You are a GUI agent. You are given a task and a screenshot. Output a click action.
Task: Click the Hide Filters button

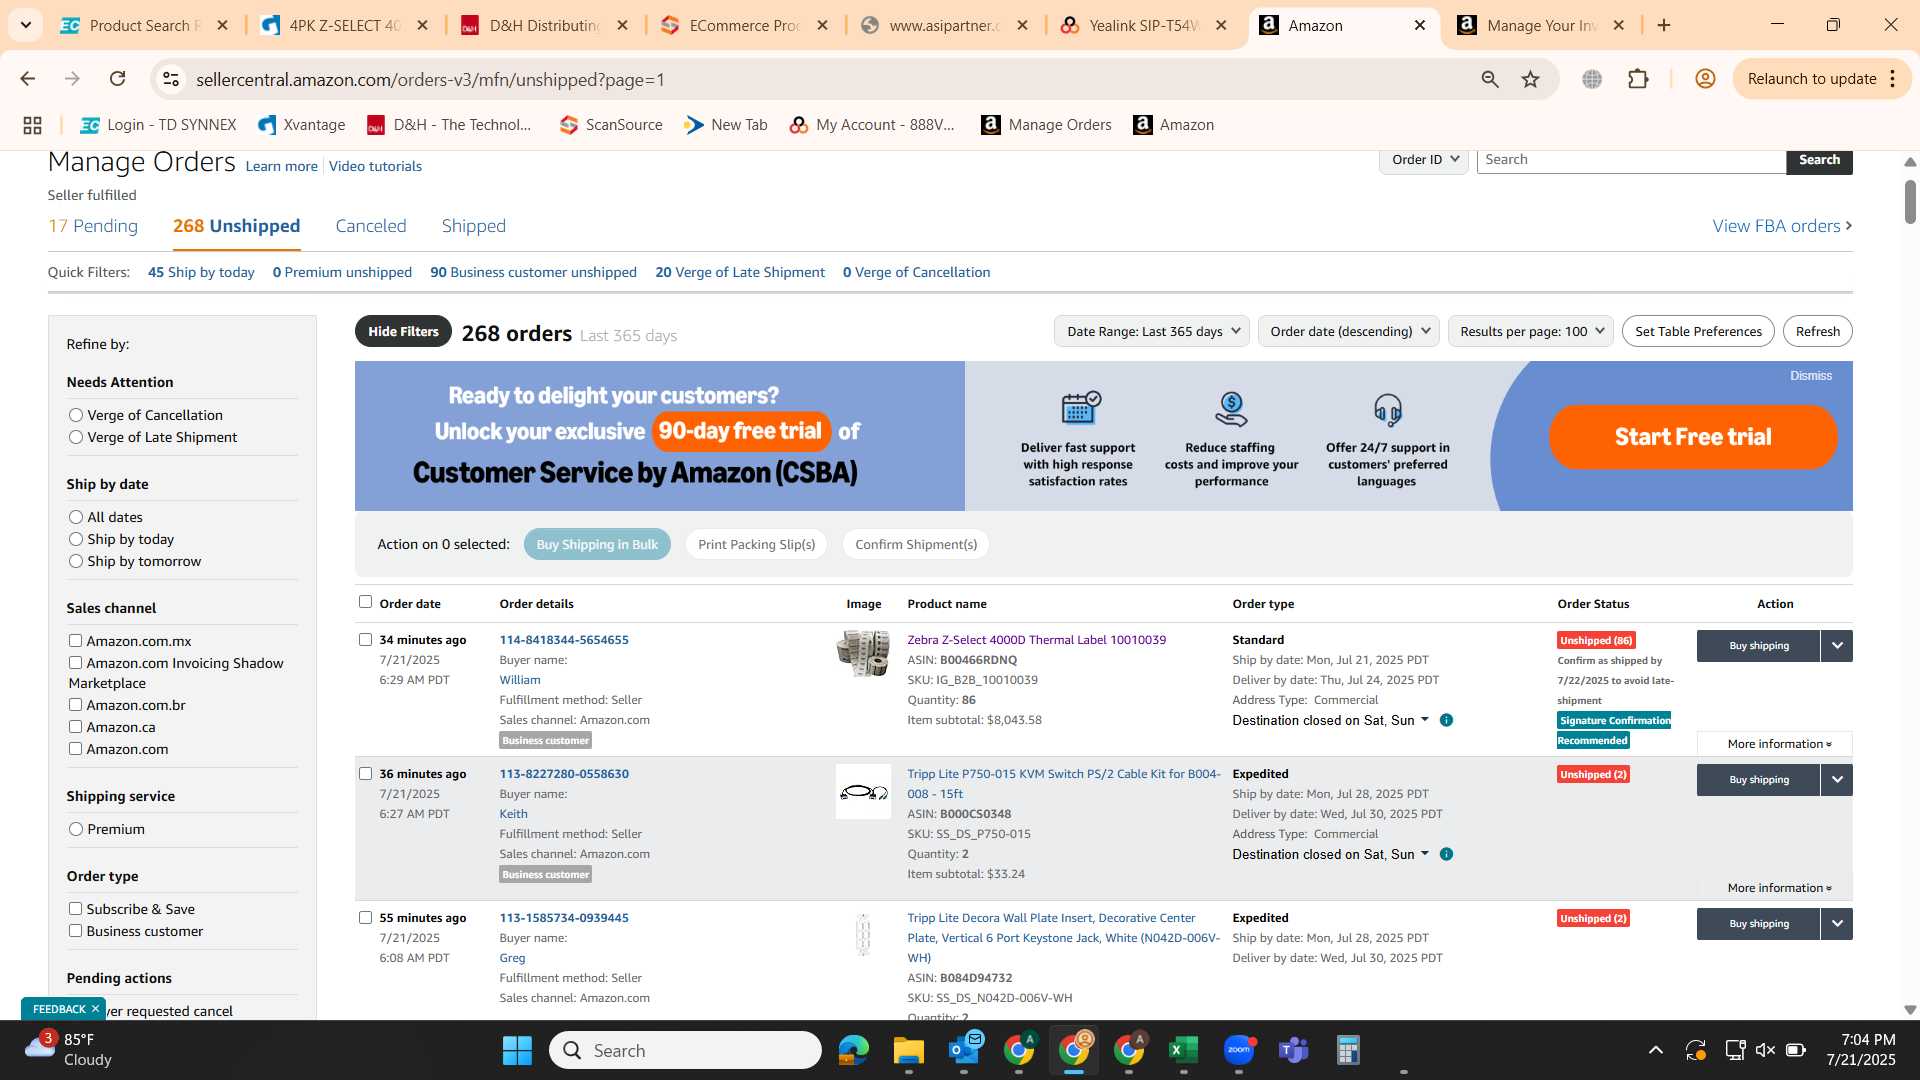click(x=403, y=331)
